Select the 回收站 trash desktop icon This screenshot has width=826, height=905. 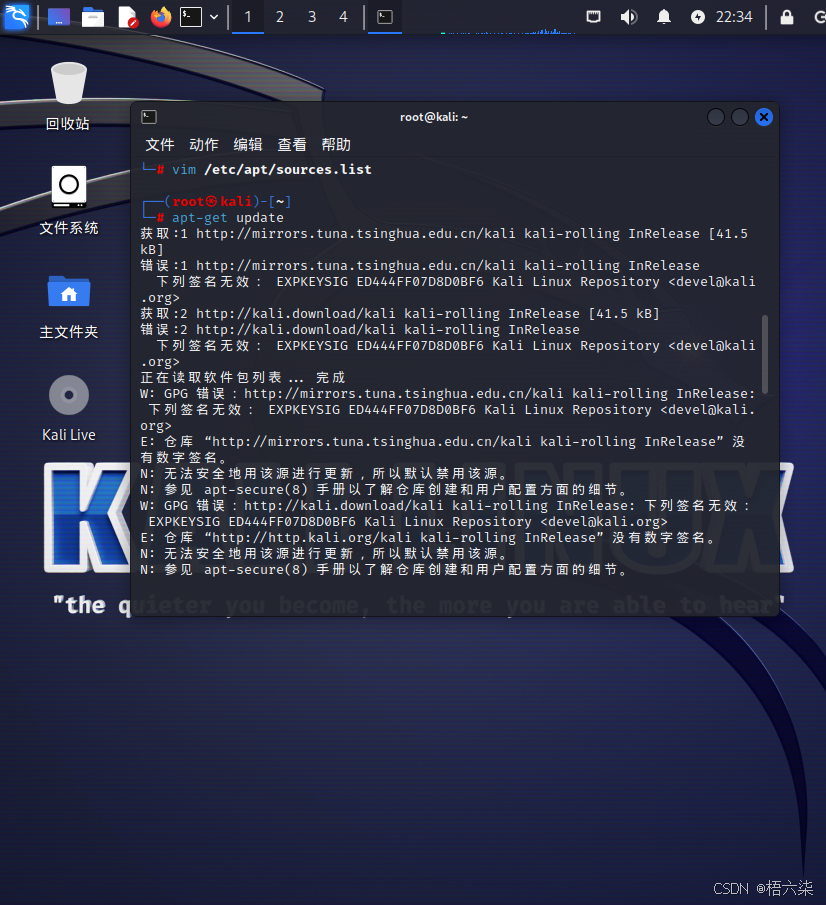pos(68,96)
